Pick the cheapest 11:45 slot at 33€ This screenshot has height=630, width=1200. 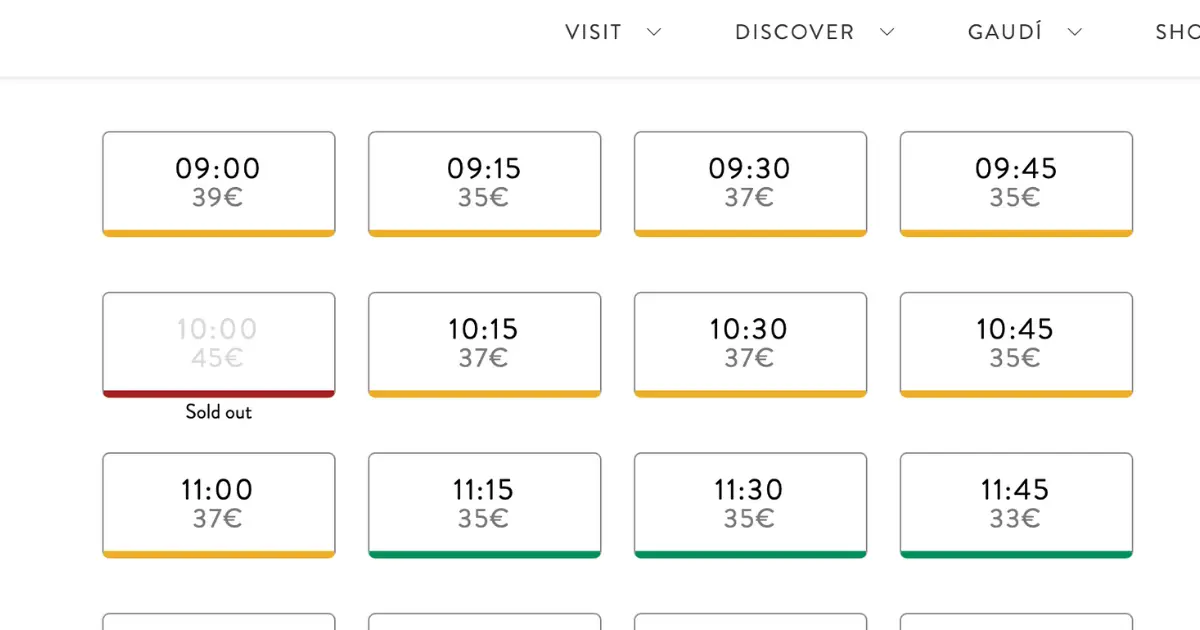pos(1016,503)
